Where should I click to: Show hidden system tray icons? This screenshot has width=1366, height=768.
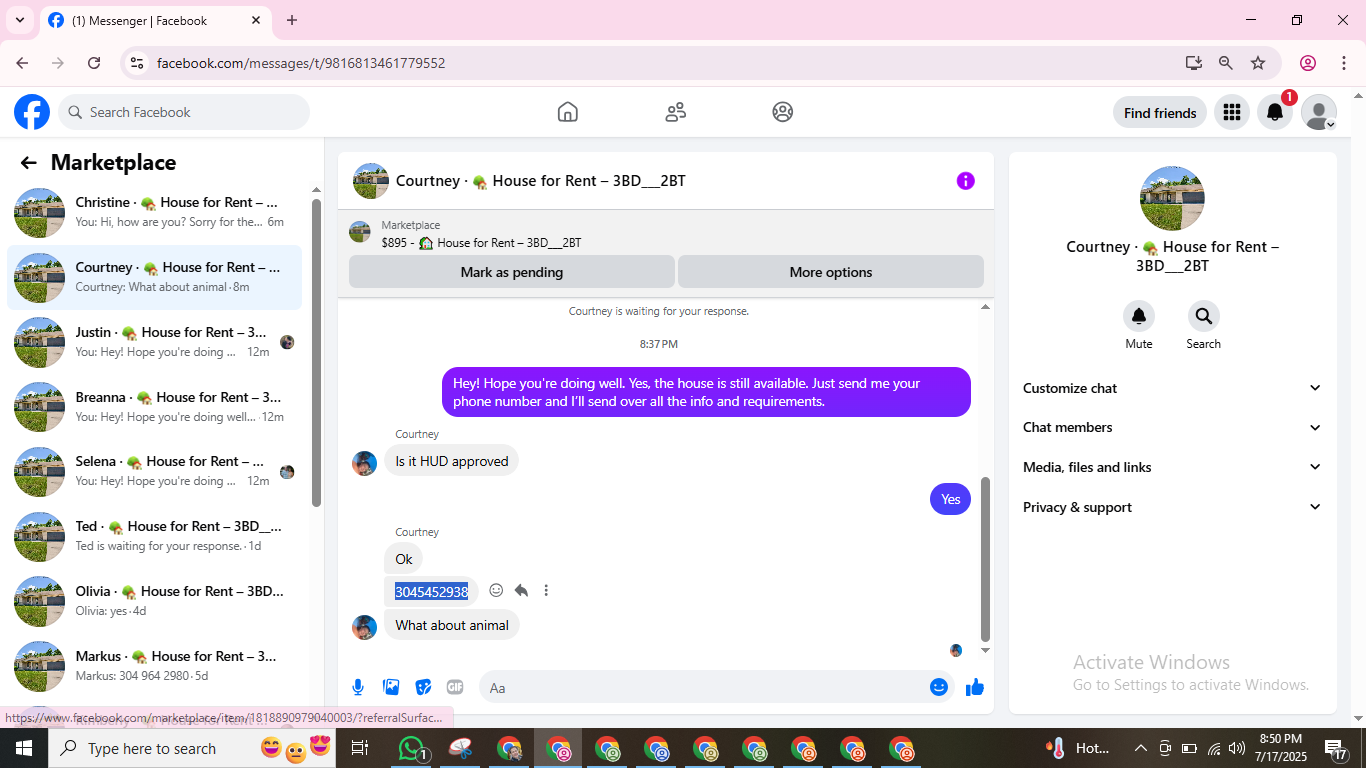tap(1140, 748)
